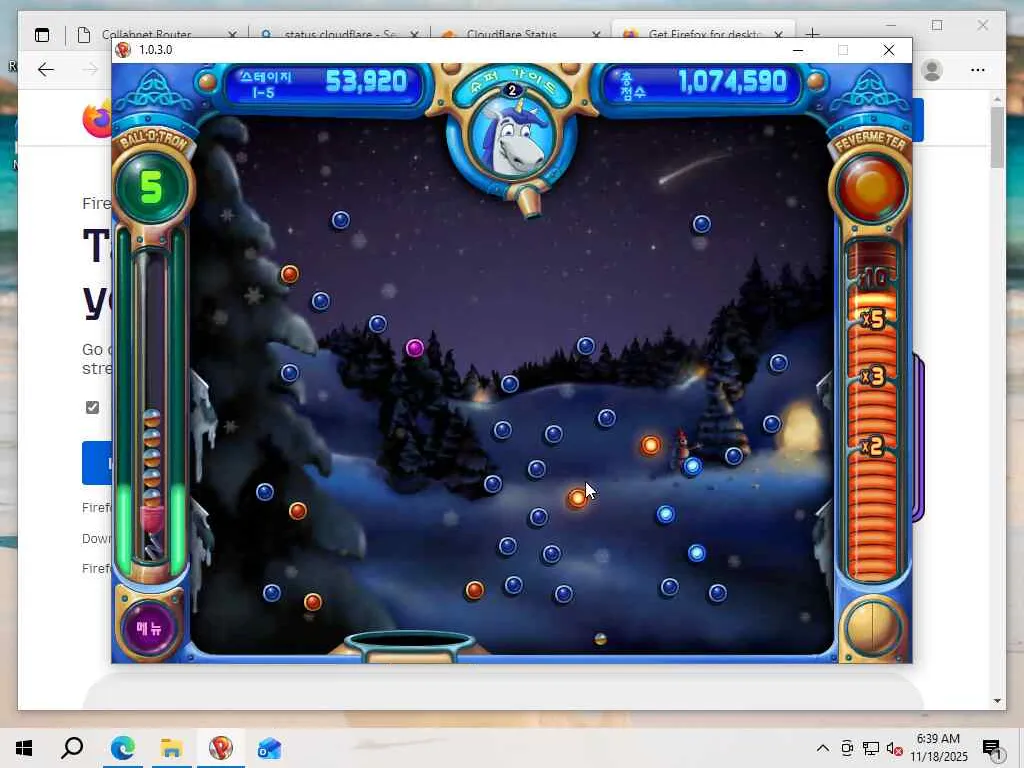Click the Ball-O-Tron ball counter showing 5
The height and width of the screenshot is (768, 1024).
point(151,187)
